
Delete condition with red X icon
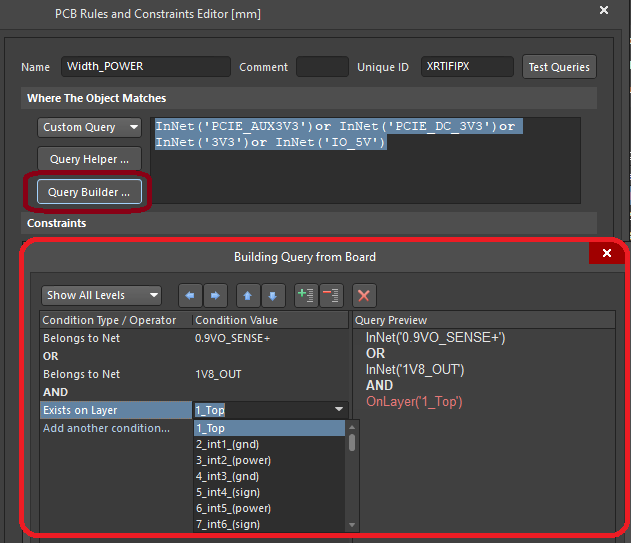pyautogui.click(x=364, y=295)
